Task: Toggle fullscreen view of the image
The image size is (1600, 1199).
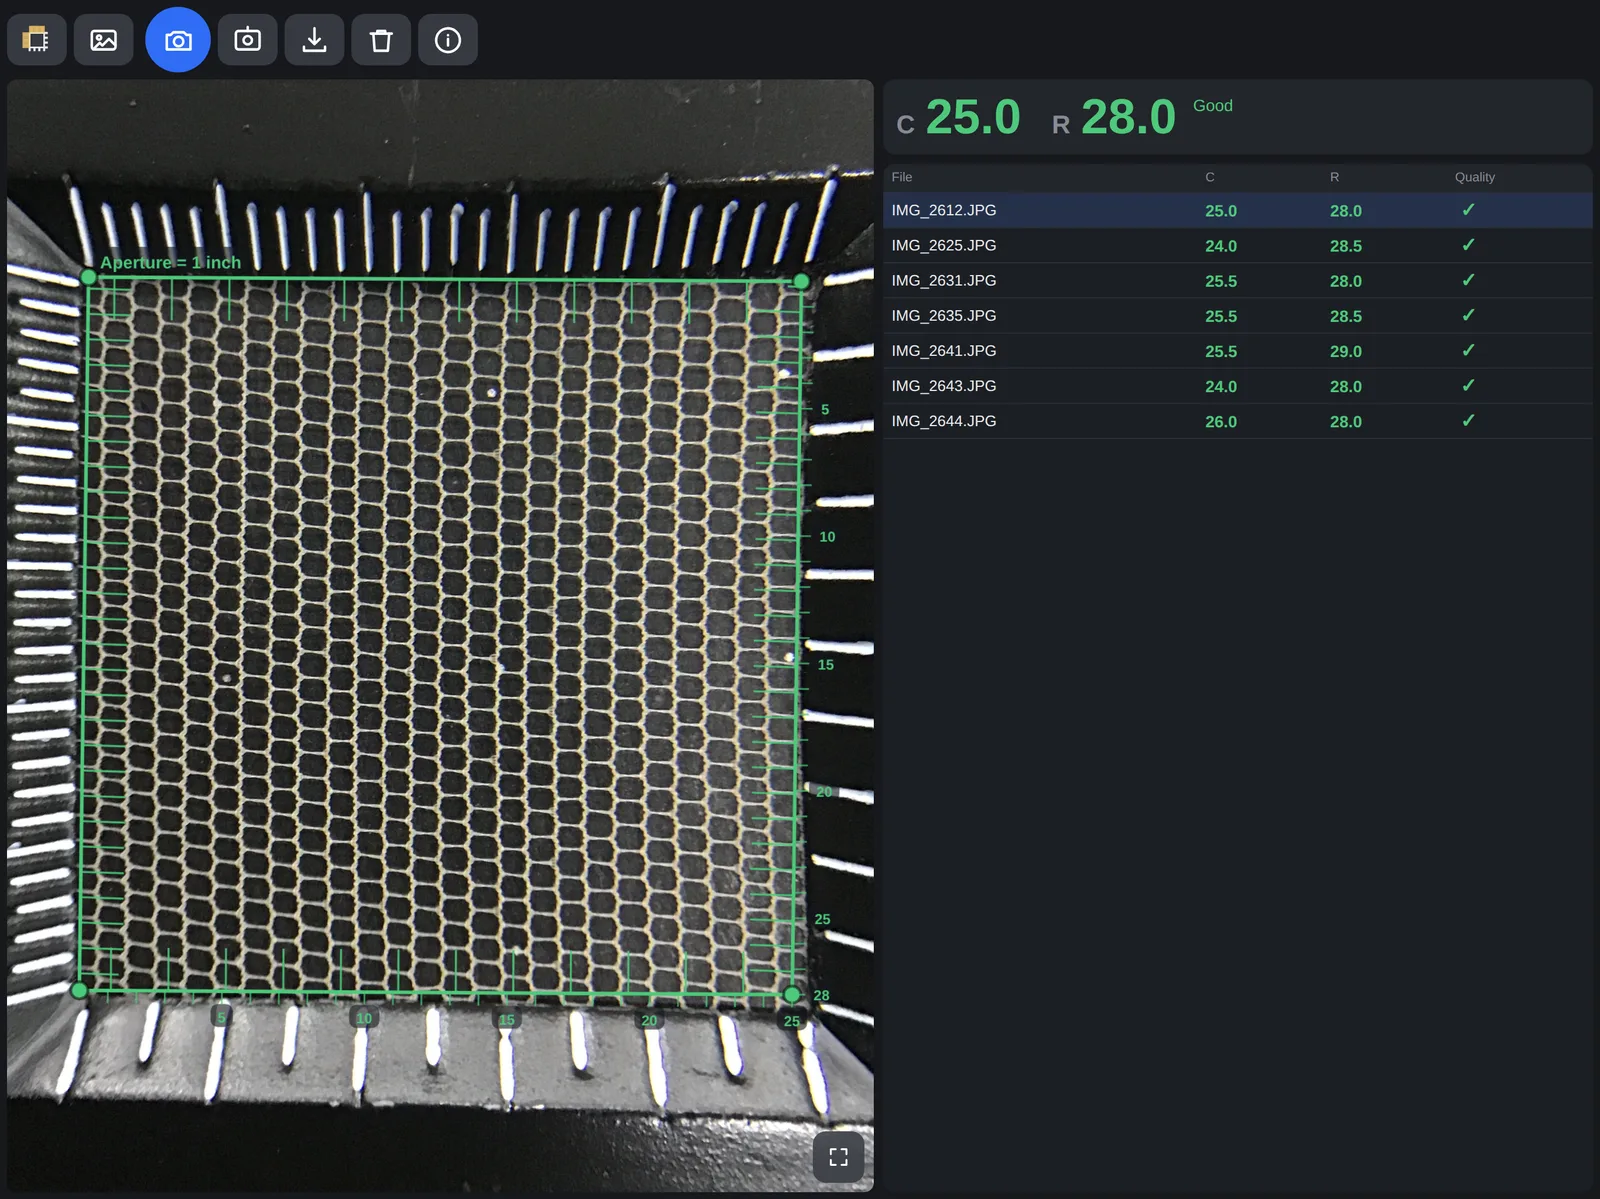Action: click(838, 1157)
